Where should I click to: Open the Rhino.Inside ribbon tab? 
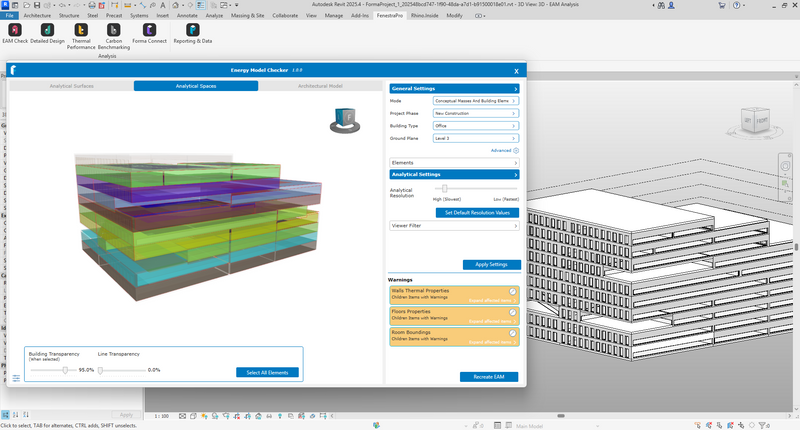point(424,16)
